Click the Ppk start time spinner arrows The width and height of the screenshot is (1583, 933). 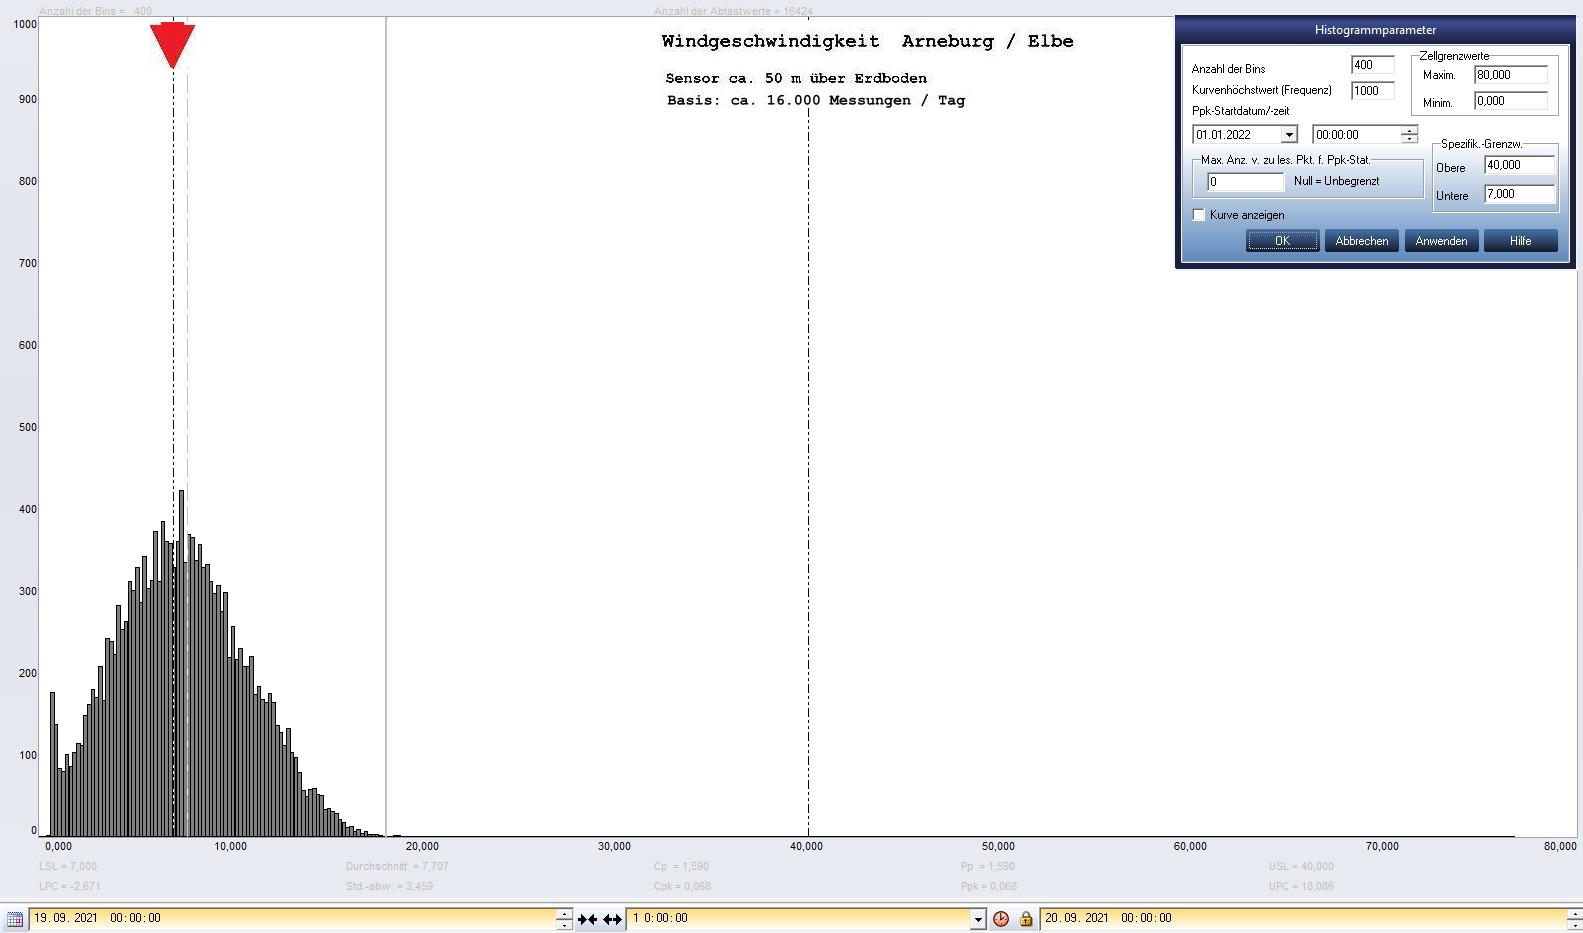[1409, 135]
